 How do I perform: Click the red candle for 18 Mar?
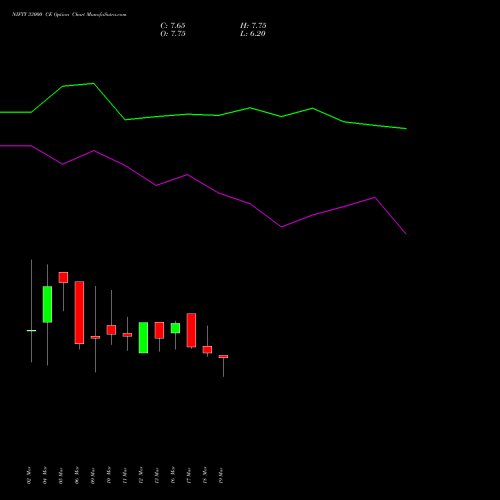pyautogui.click(x=207, y=350)
